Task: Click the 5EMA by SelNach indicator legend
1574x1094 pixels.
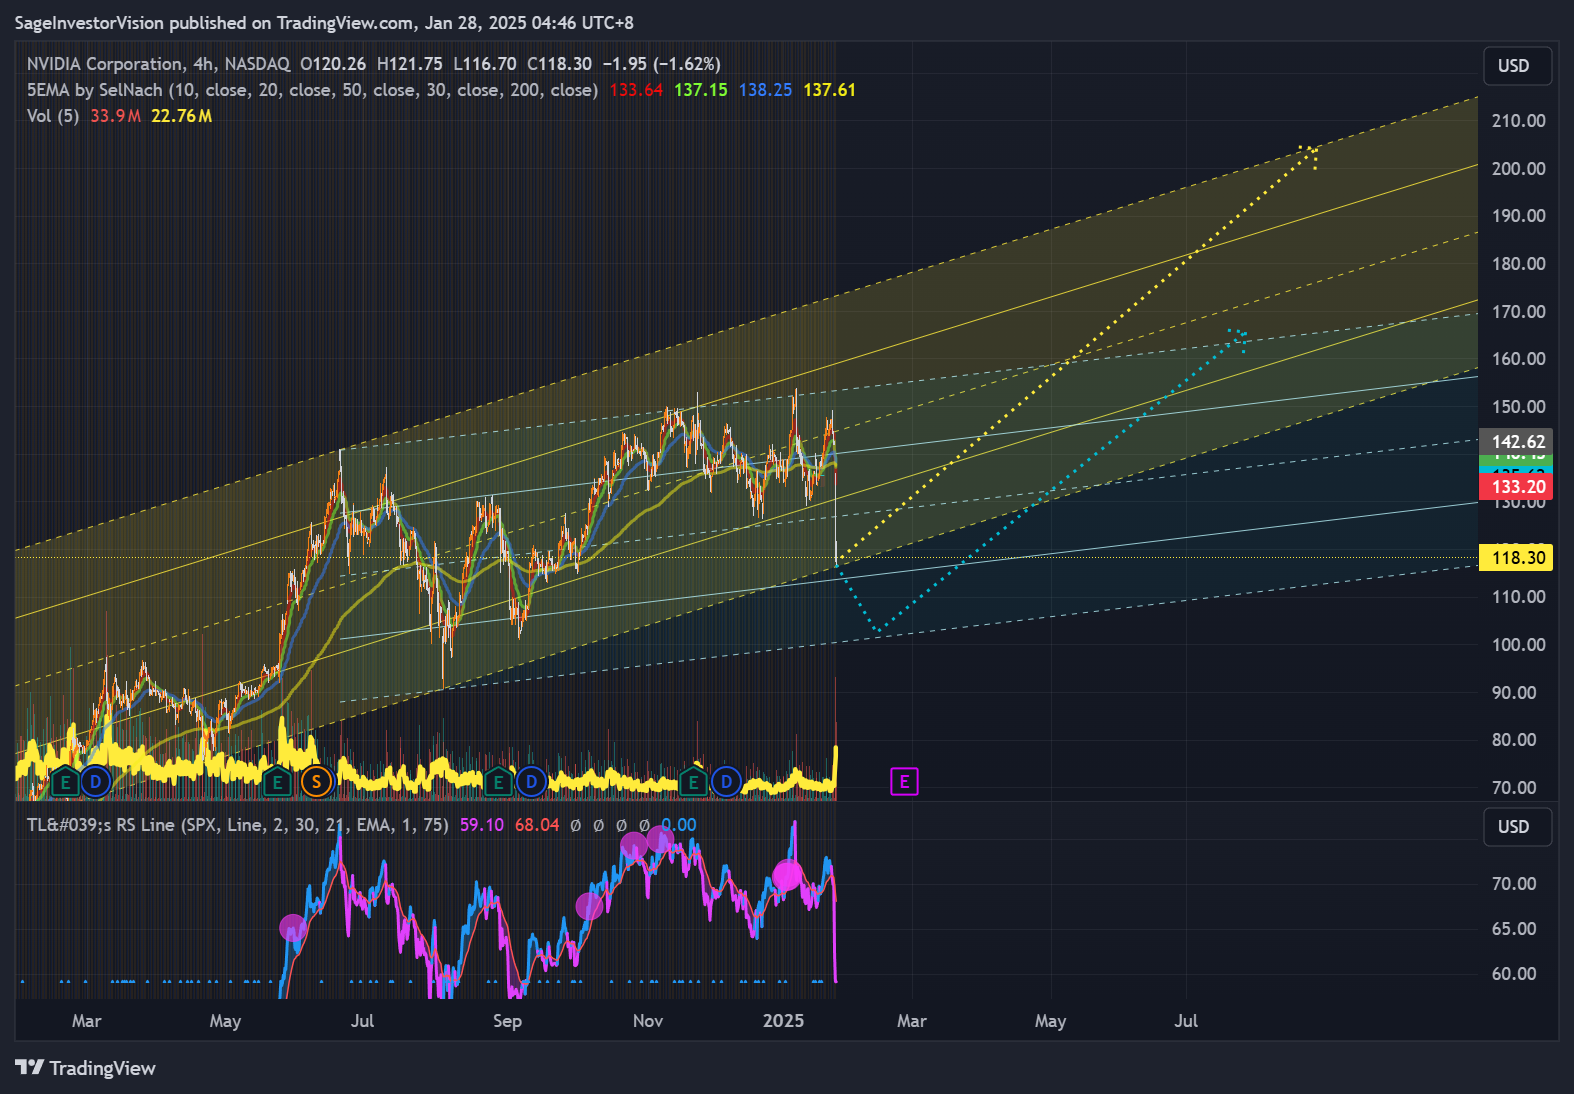Action: click(x=312, y=90)
